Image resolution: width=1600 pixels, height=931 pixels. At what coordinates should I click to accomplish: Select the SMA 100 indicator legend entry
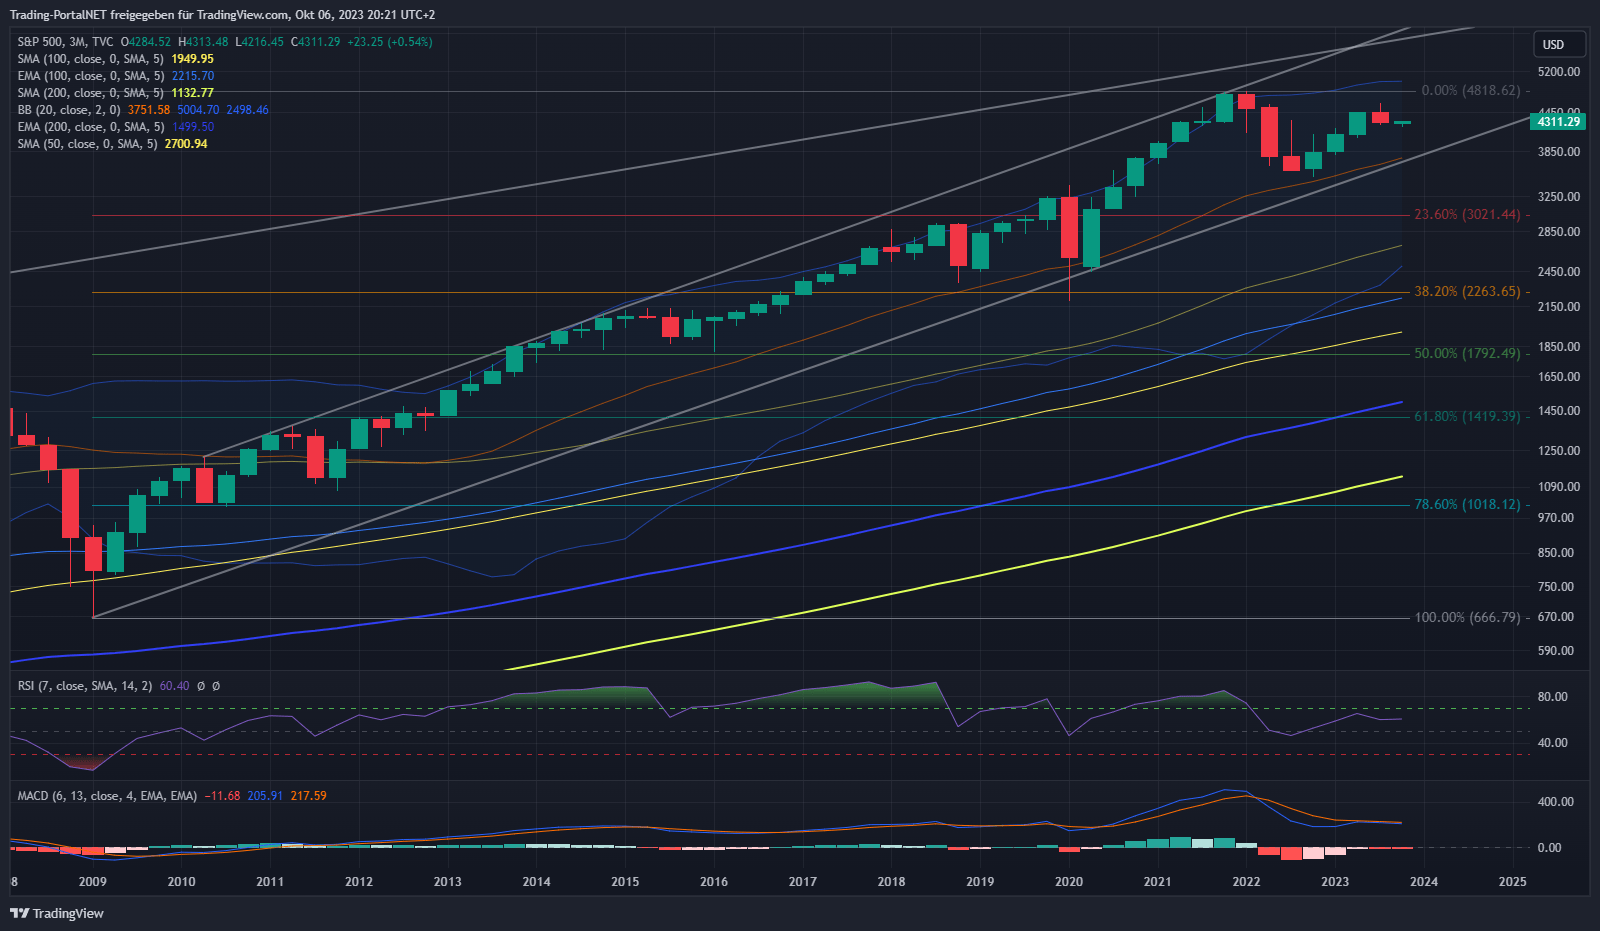tap(90, 59)
